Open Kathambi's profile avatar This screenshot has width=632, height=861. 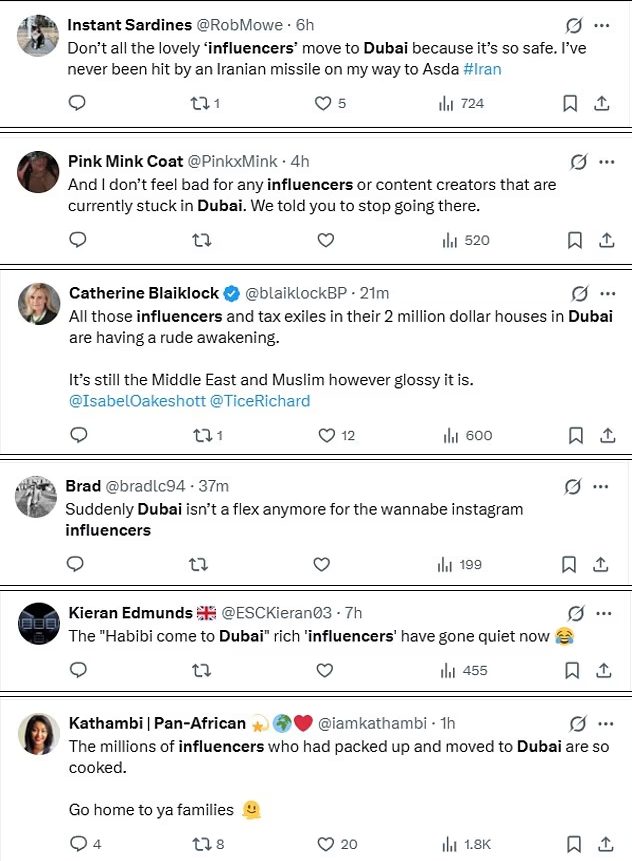39,733
